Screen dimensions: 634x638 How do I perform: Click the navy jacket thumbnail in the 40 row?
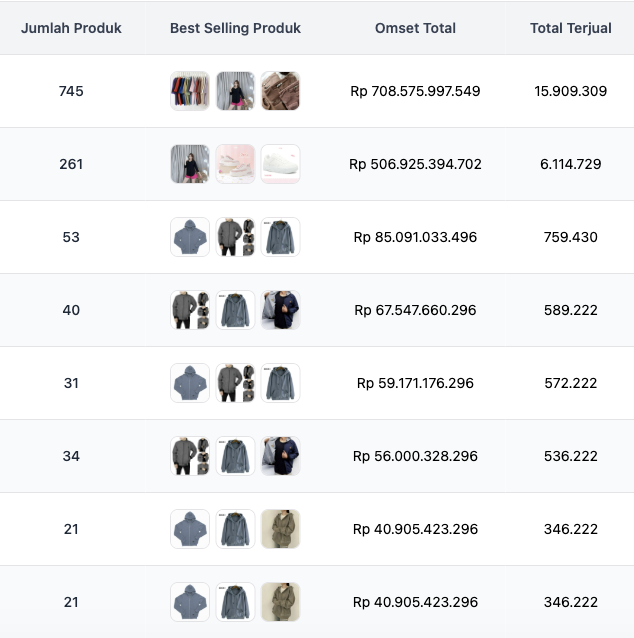tap(280, 310)
